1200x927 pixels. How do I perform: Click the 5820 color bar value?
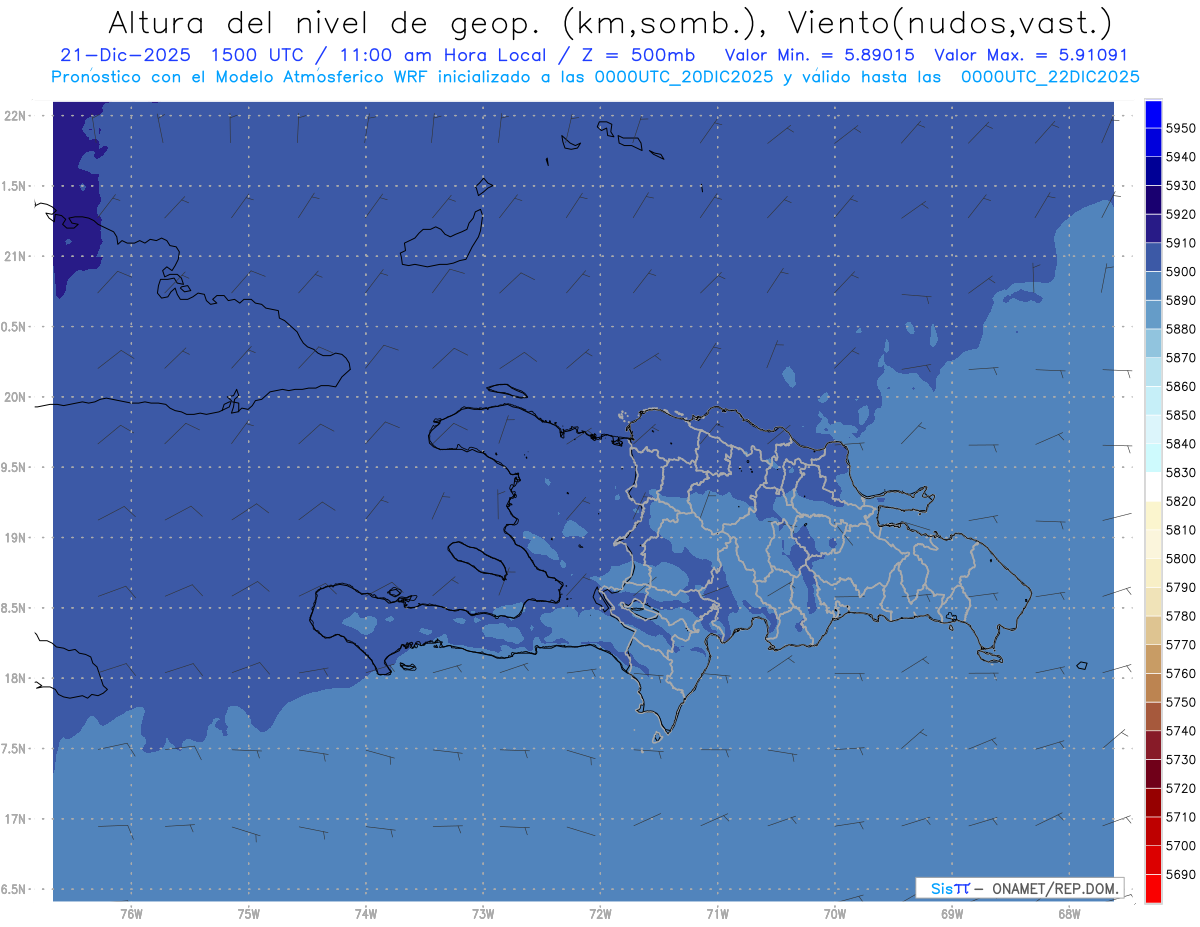[x=1180, y=501]
